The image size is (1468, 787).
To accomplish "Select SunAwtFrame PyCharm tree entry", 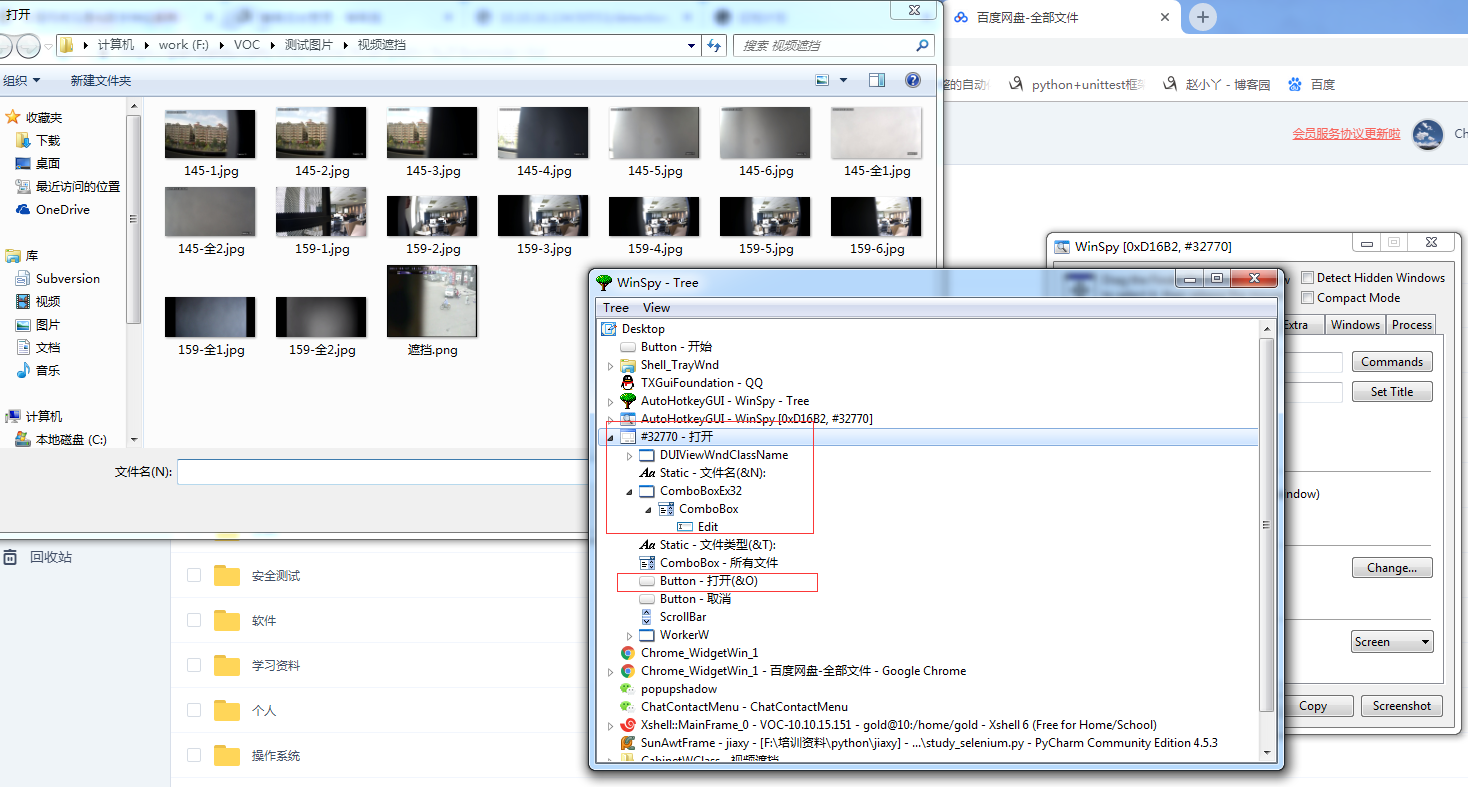I will coord(929,743).
